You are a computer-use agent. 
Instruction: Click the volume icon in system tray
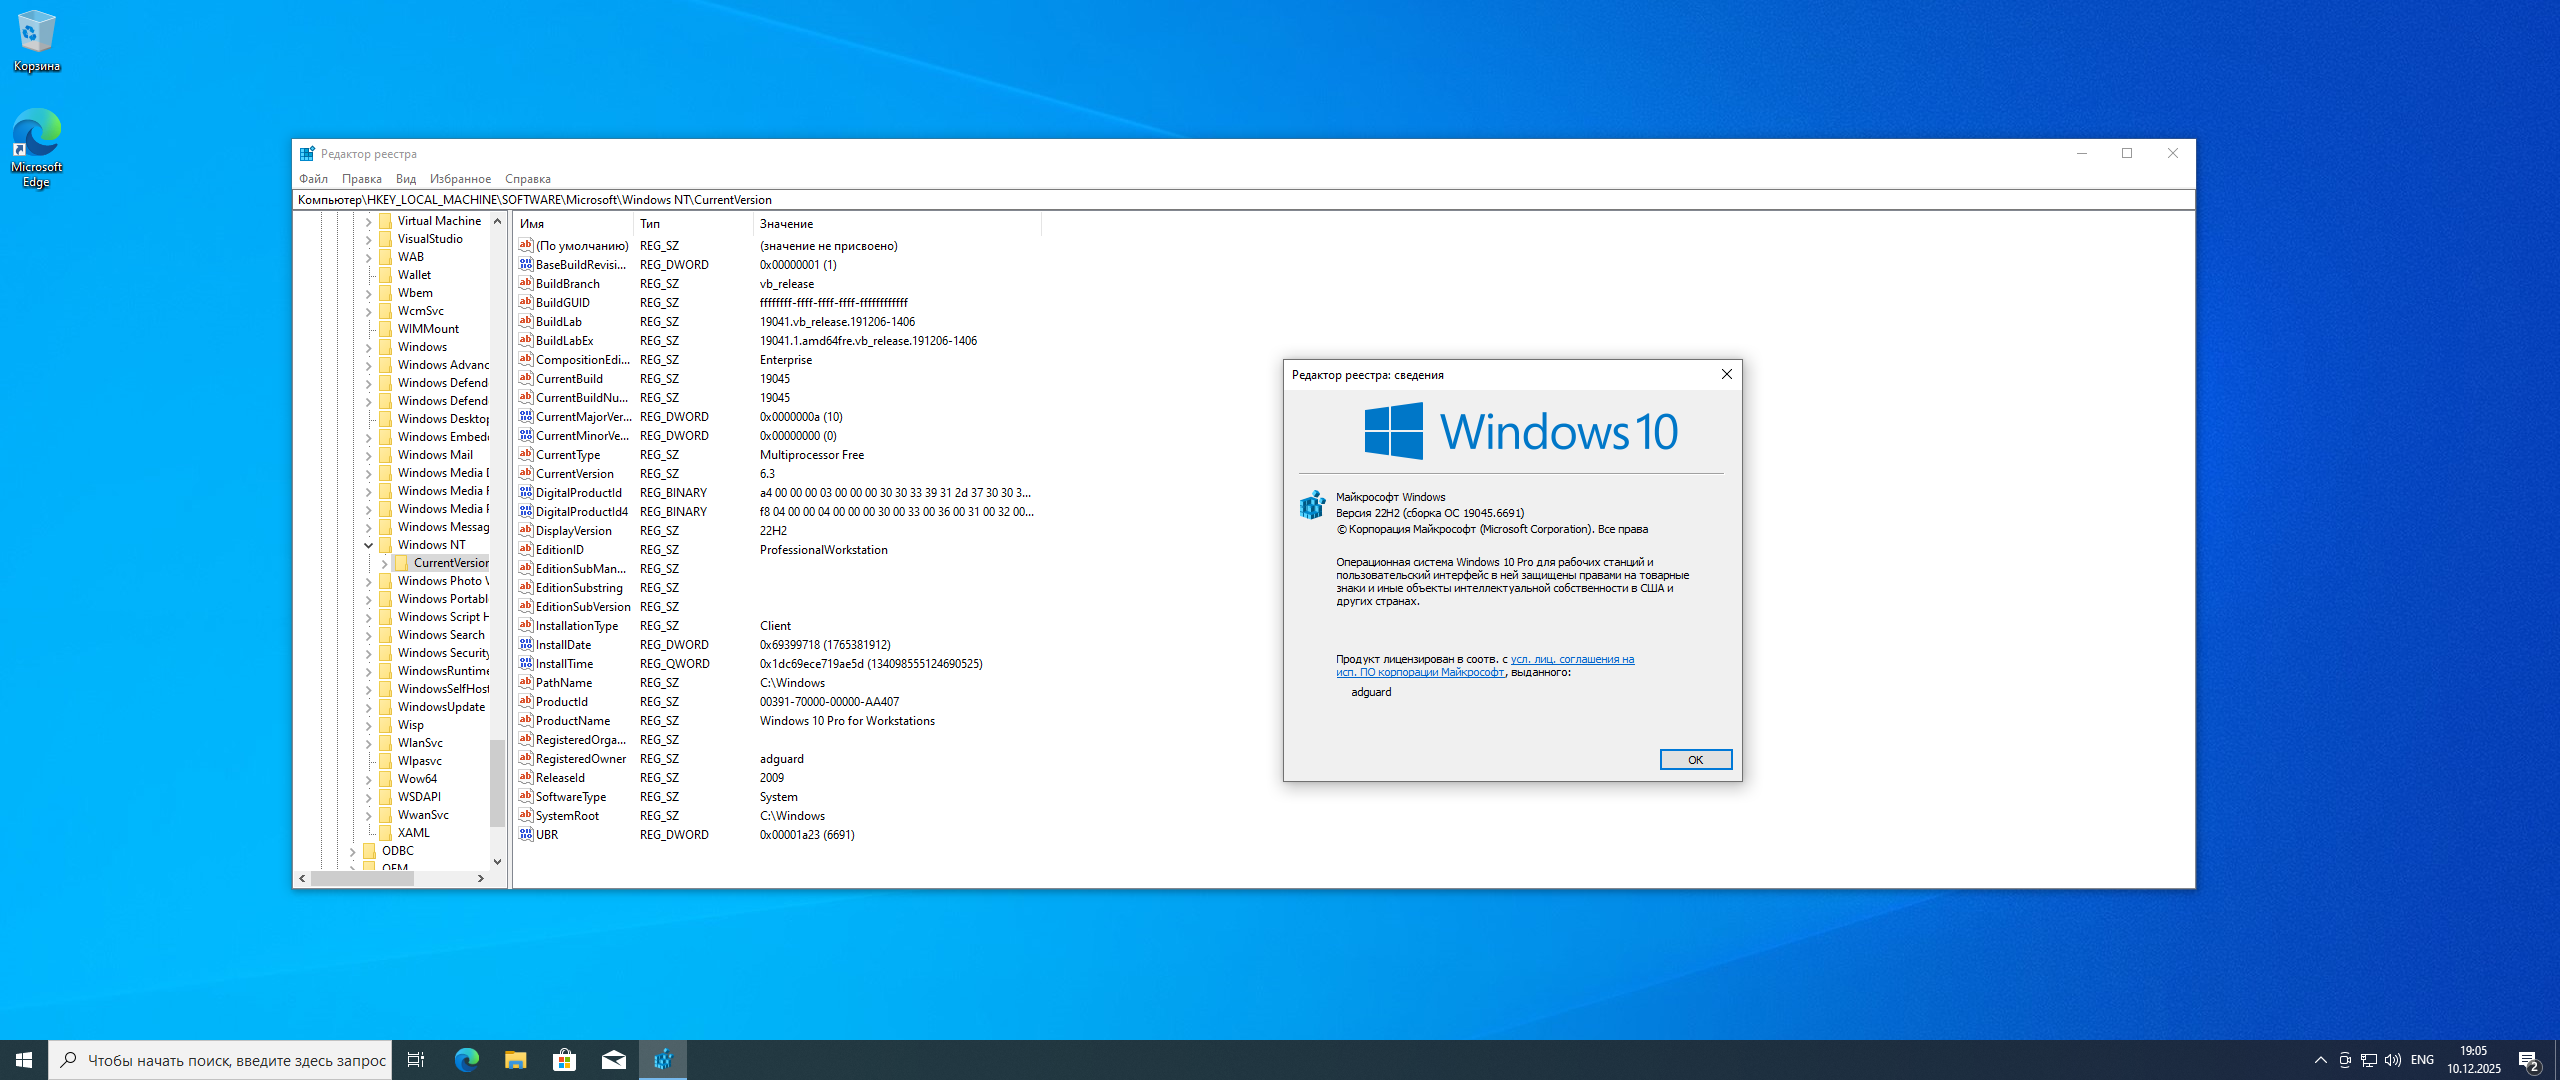click(x=2393, y=1060)
